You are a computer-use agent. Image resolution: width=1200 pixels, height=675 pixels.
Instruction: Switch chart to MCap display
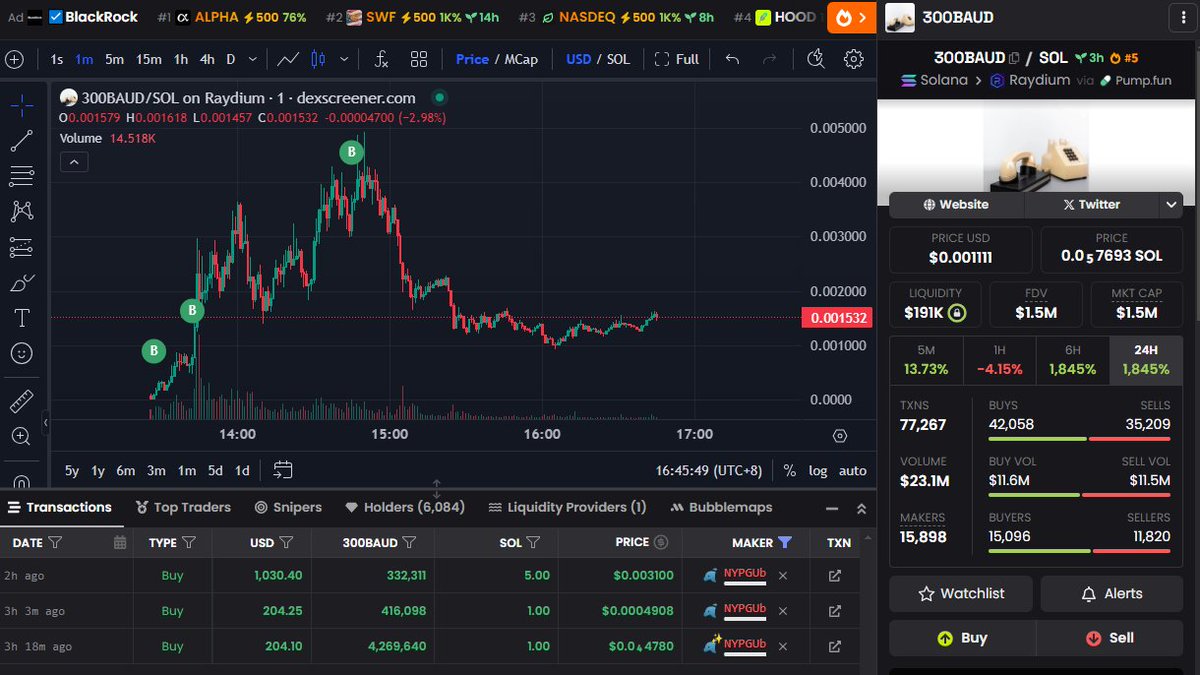click(521, 59)
